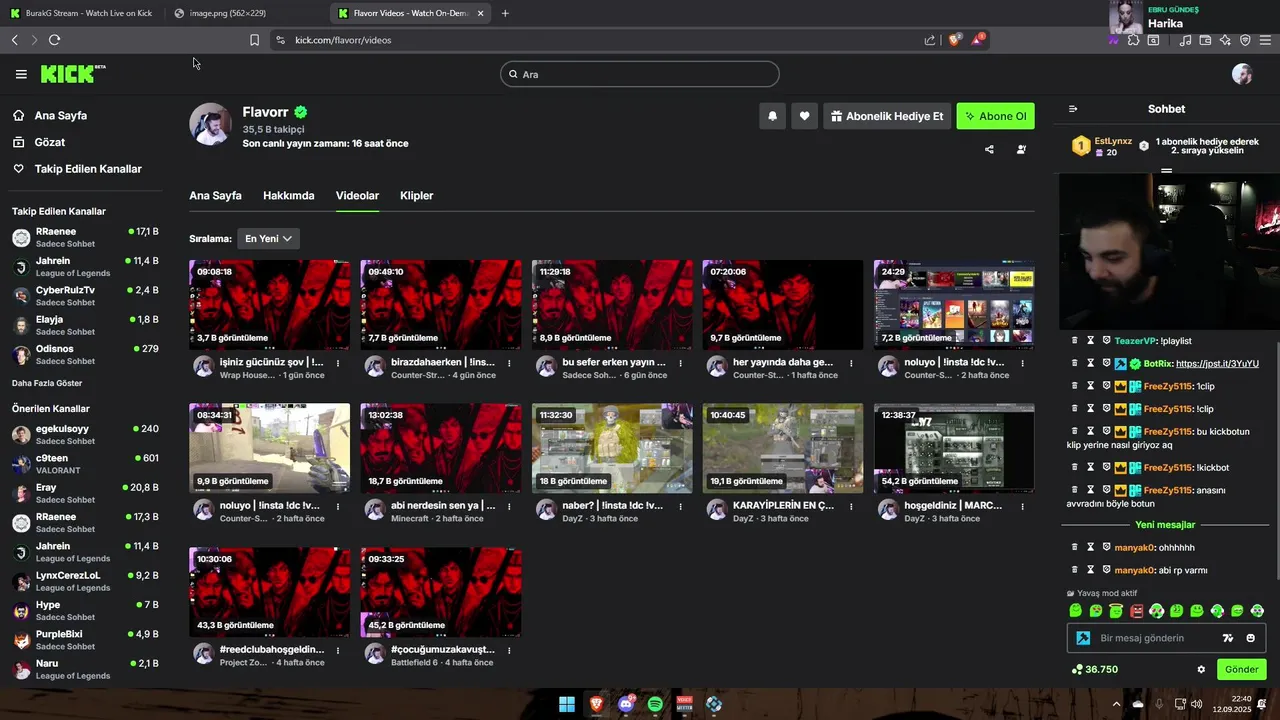The height and width of the screenshot is (720, 1280).
Task: Open Brave Shields icon in address bar
Action: point(954,40)
